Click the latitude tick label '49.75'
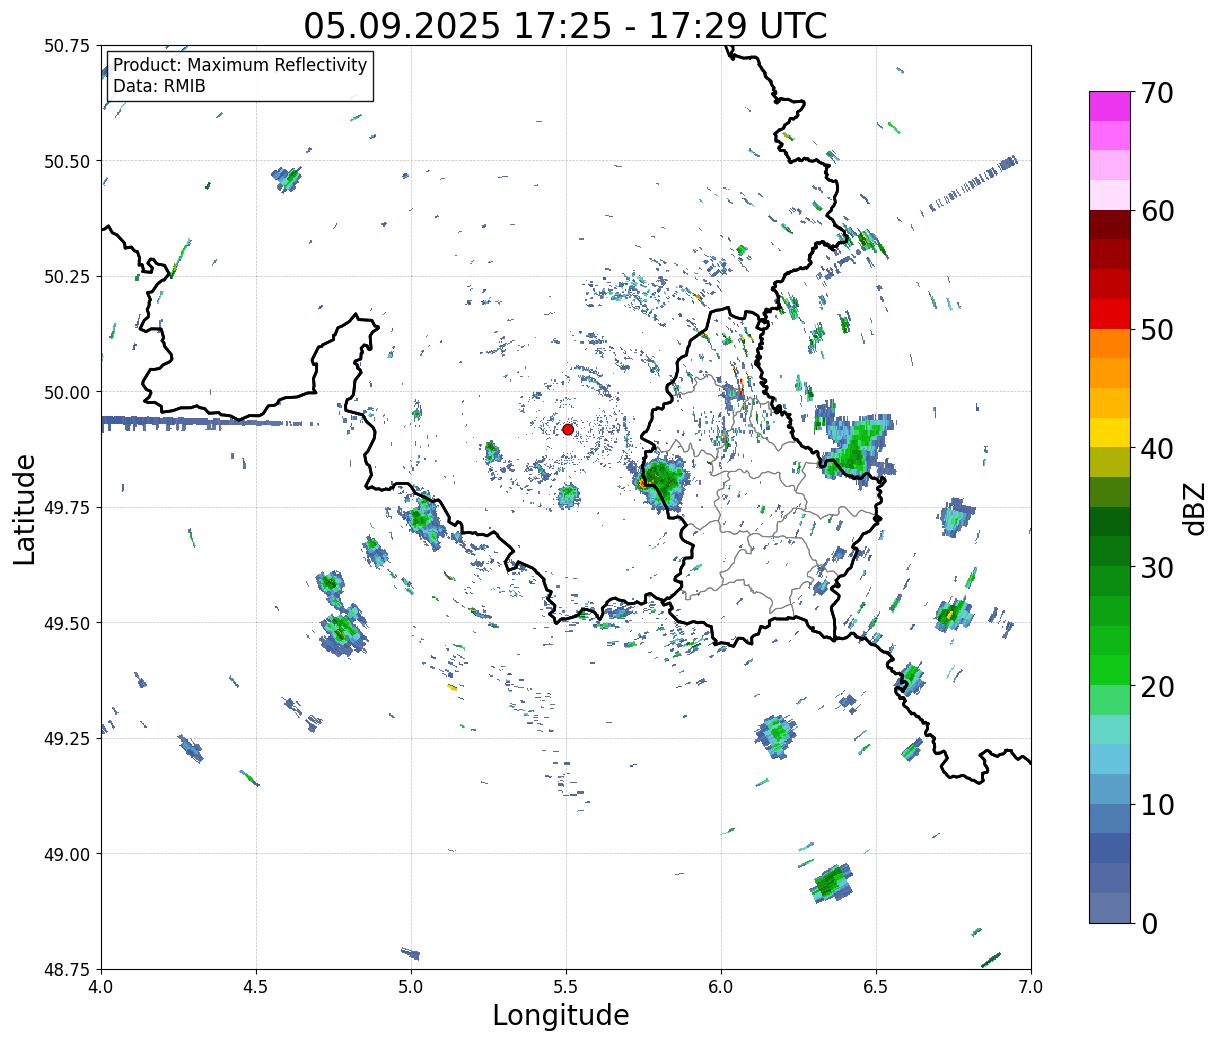The image size is (1219, 1040). 67,508
